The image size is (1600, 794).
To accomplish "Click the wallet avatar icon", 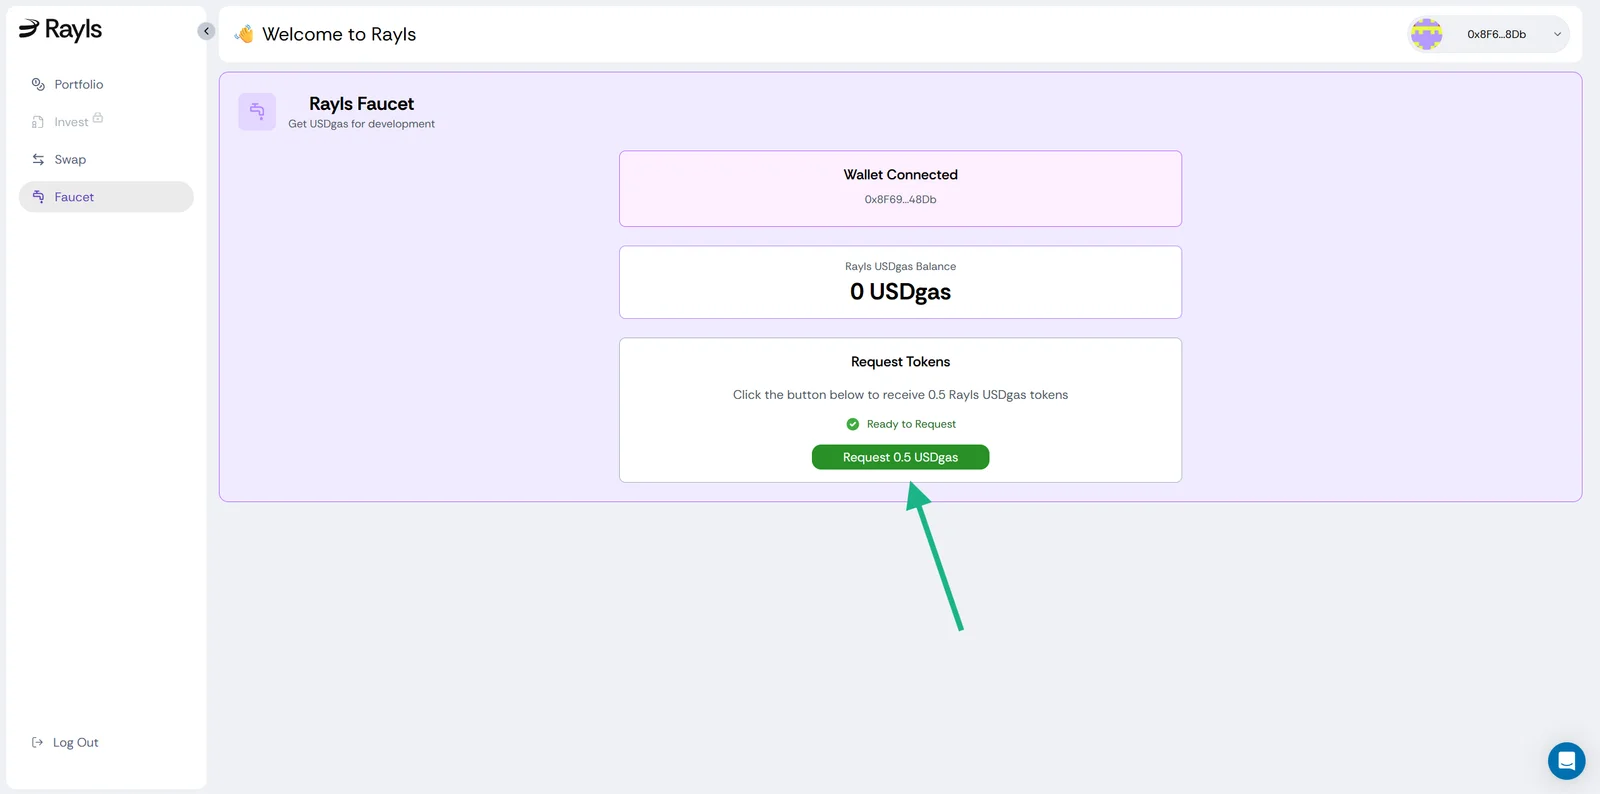I will tap(1426, 34).
